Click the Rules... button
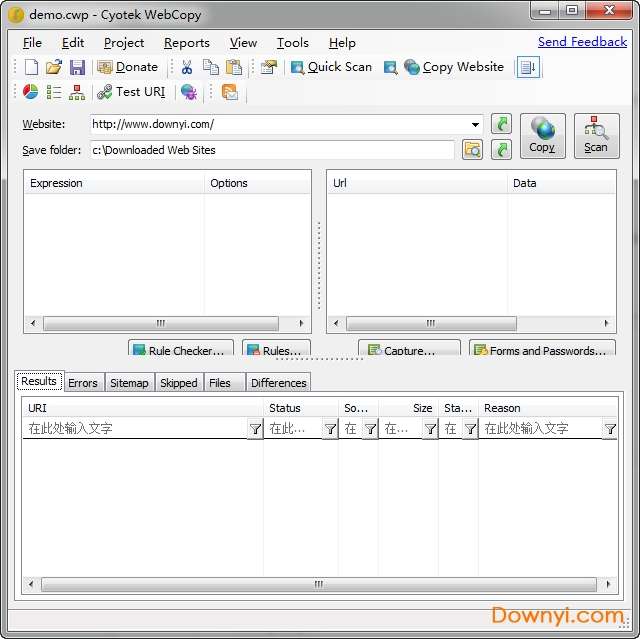 pos(276,348)
